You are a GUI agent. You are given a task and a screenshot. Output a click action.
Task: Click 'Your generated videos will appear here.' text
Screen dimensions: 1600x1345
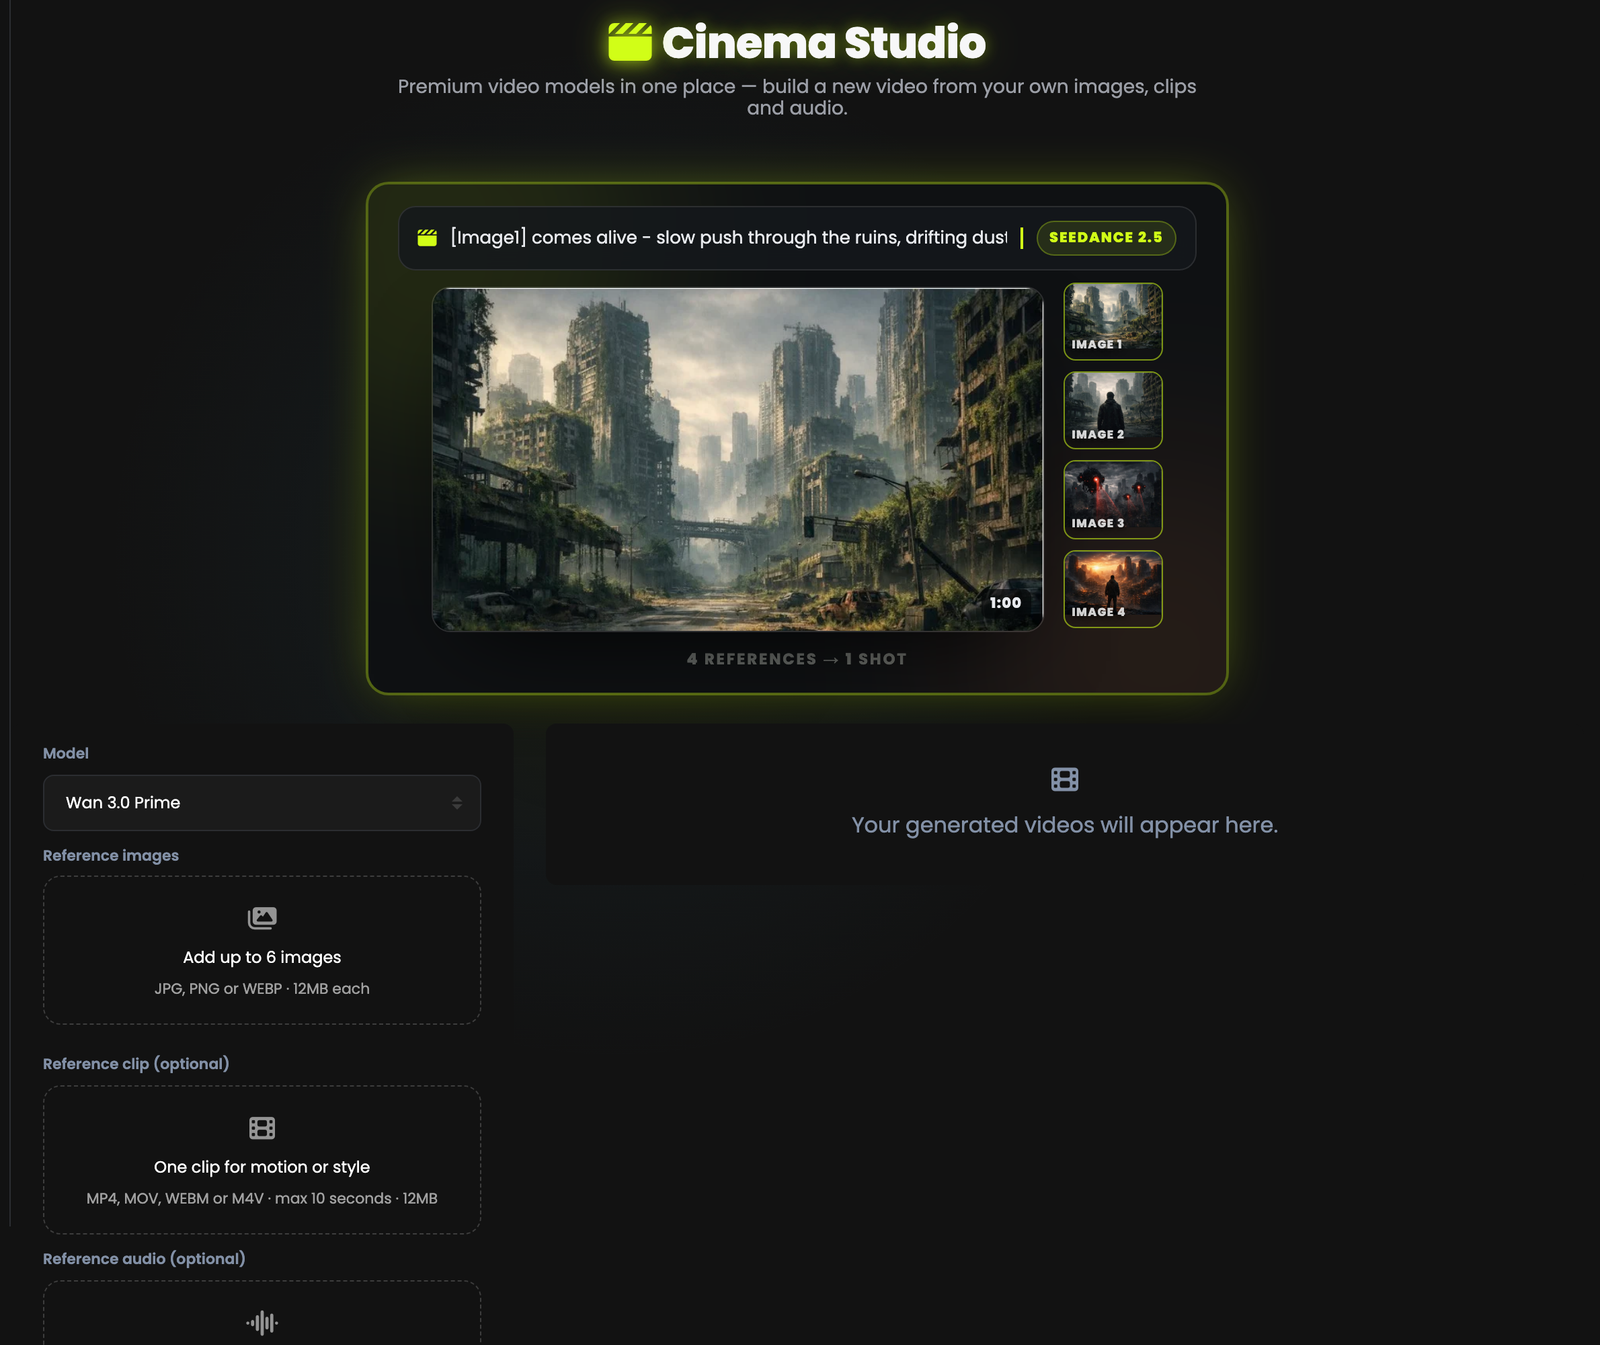point(1065,825)
